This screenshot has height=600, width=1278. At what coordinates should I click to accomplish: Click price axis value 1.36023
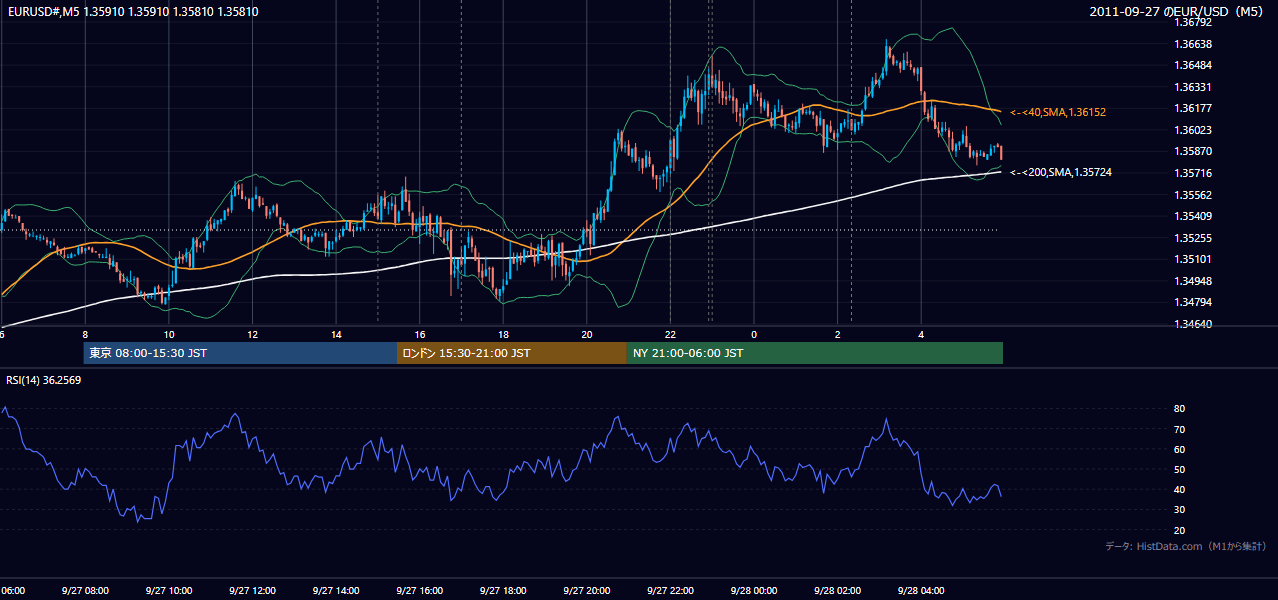[x=1194, y=130]
